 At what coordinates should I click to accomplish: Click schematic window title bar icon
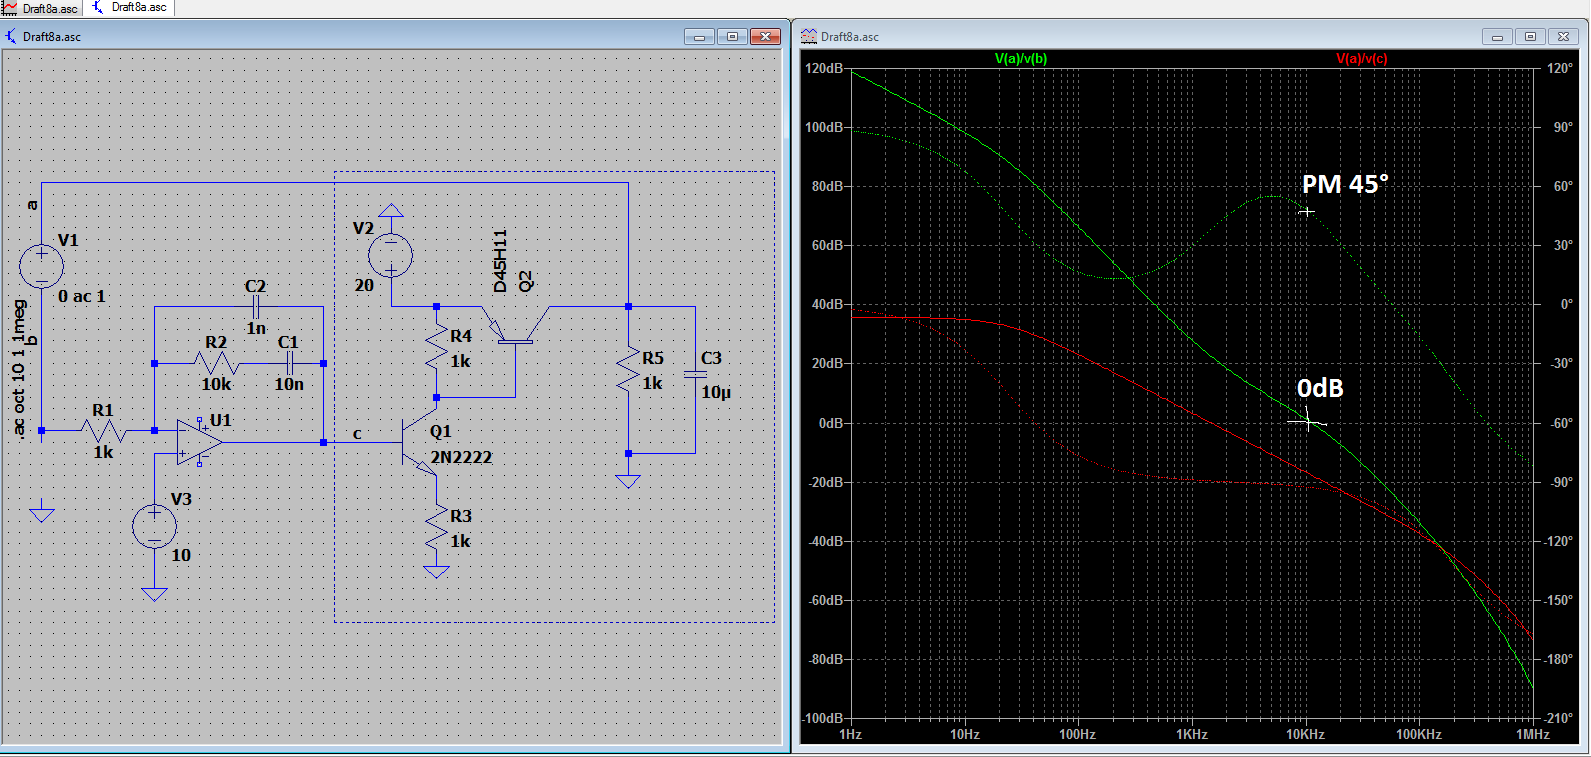11,37
